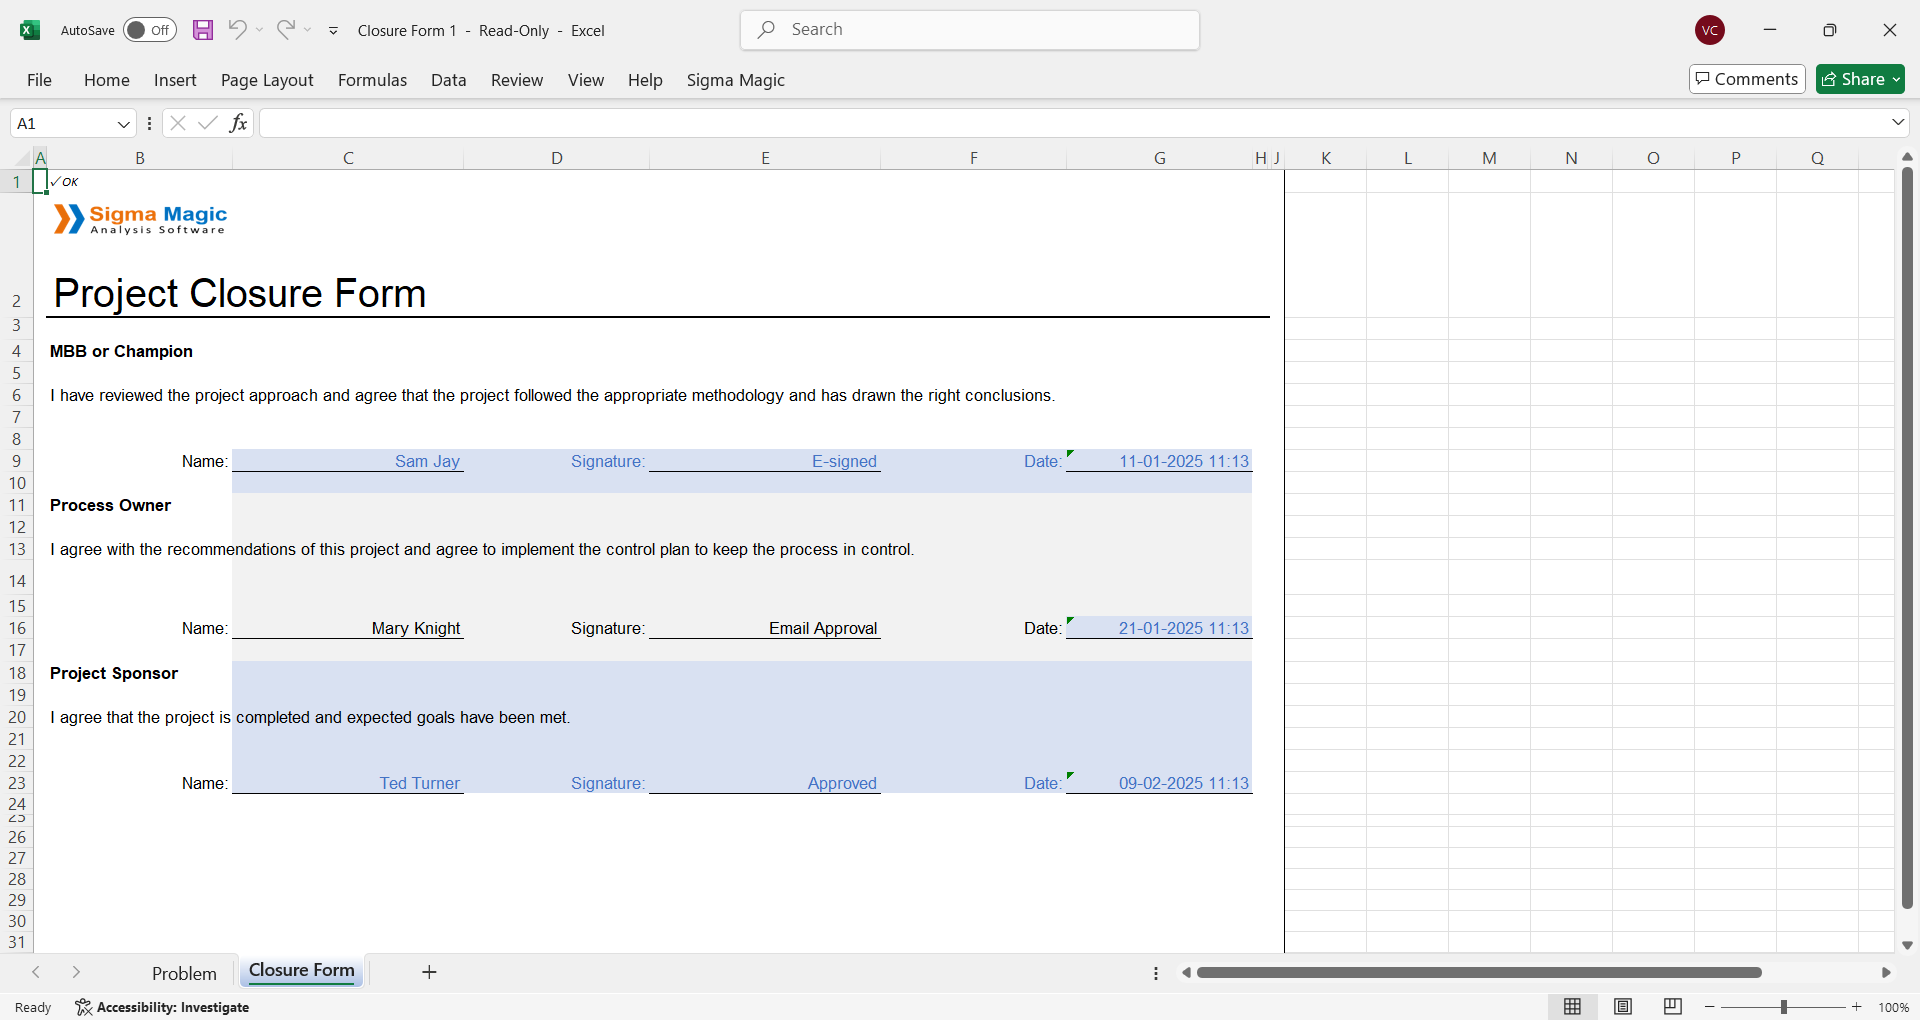
Task: Open the Page Layout tab
Action: (267, 80)
